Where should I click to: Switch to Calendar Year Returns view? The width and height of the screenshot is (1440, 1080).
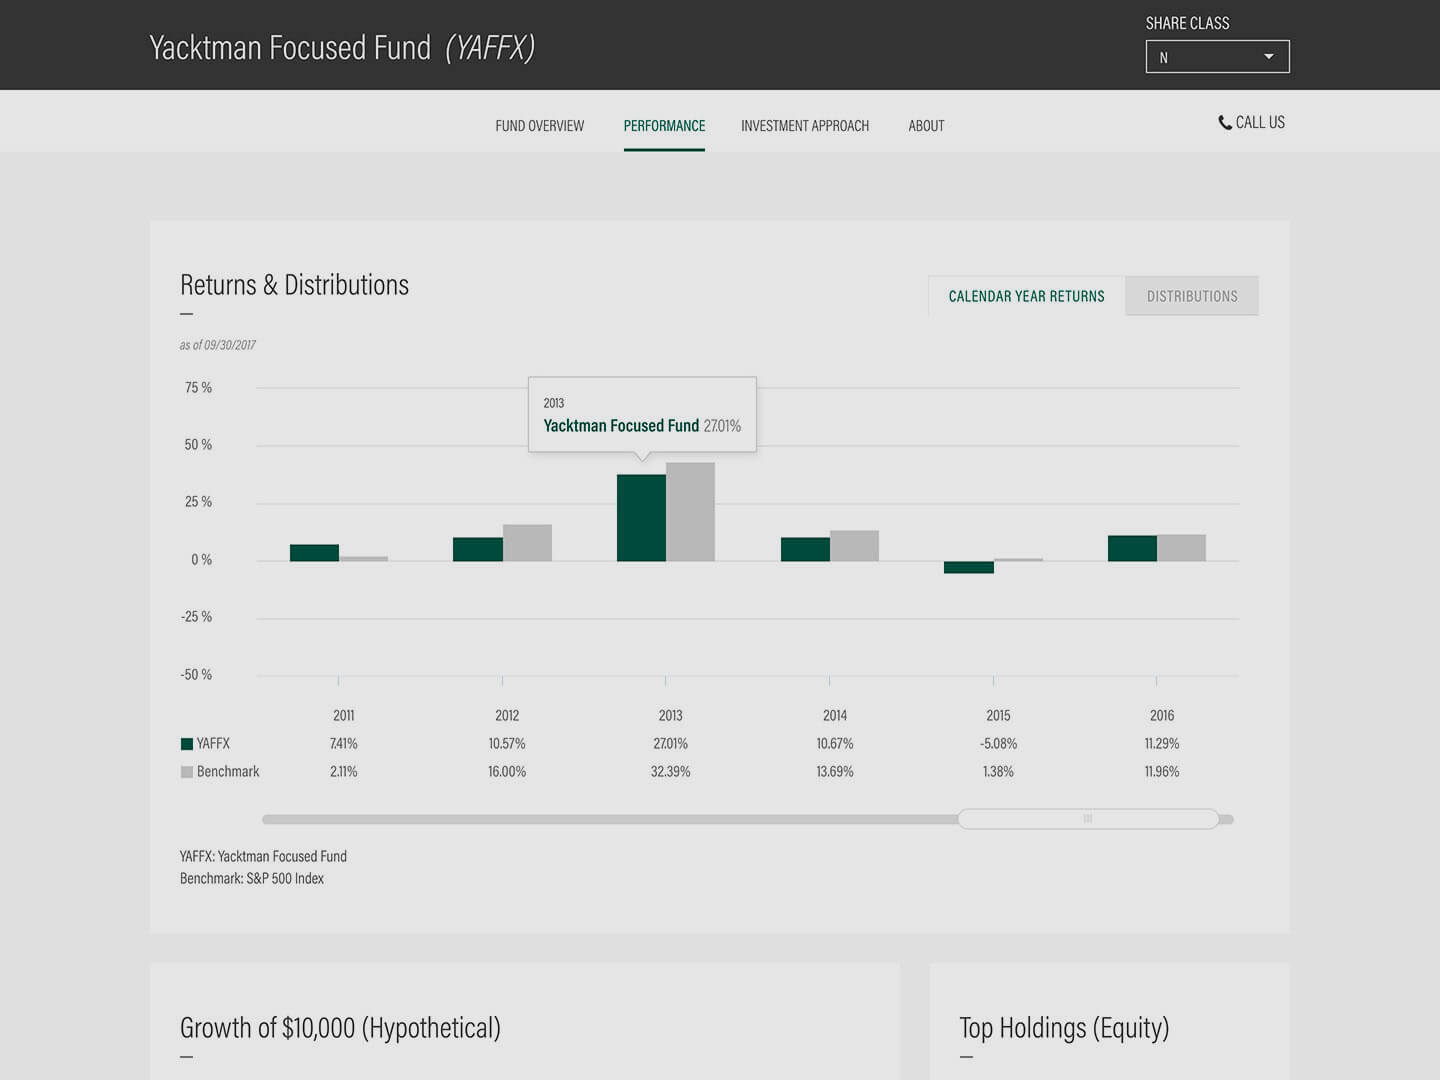[1026, 296]
